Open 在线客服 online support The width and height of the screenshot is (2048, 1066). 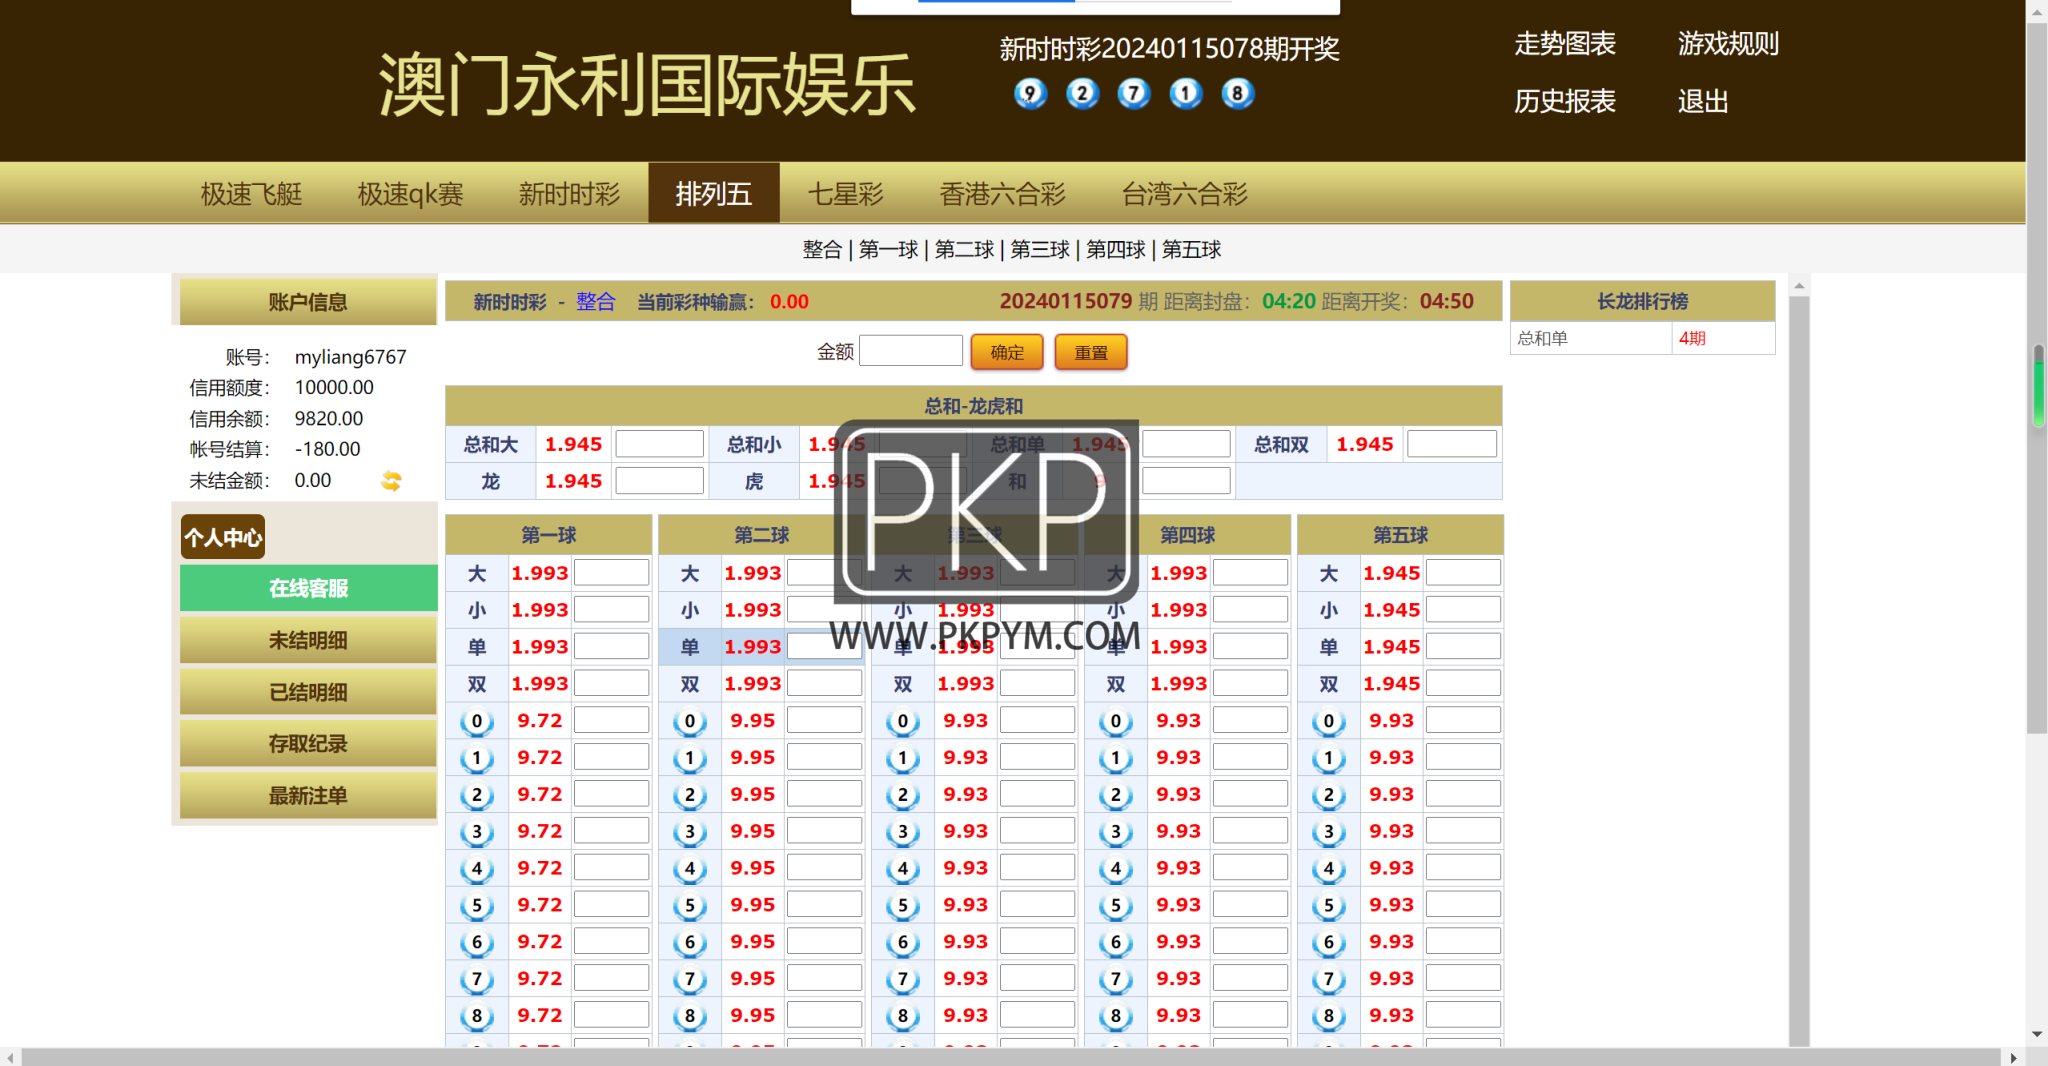(308, 588)
